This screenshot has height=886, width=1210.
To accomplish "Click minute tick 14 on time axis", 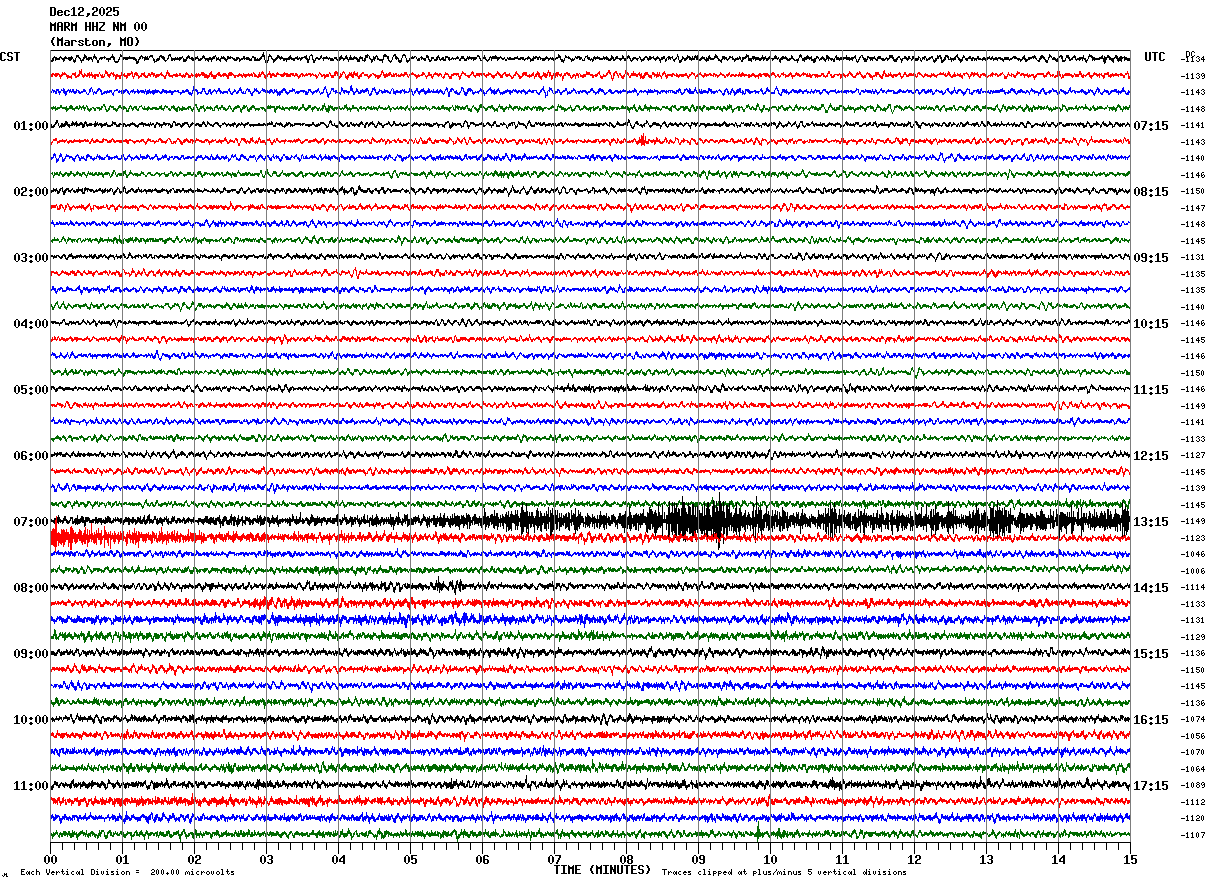I will pyautogui.click(x=1058, y=859).
